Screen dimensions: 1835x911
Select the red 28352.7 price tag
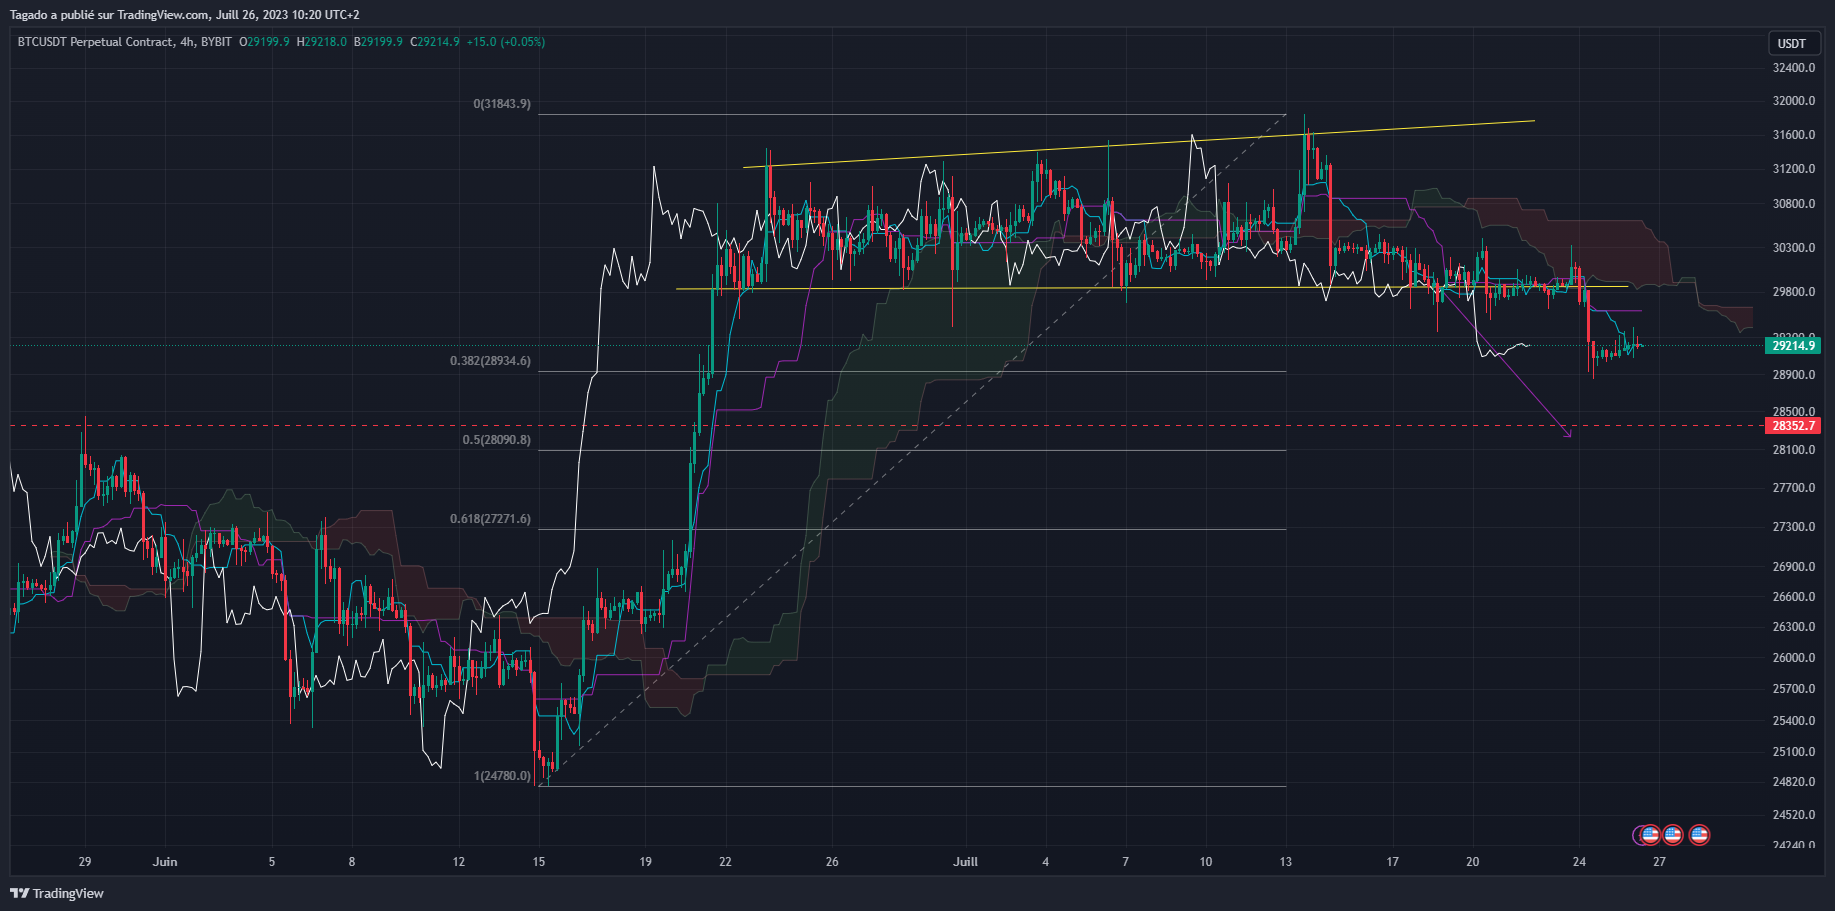point(1795,425)
